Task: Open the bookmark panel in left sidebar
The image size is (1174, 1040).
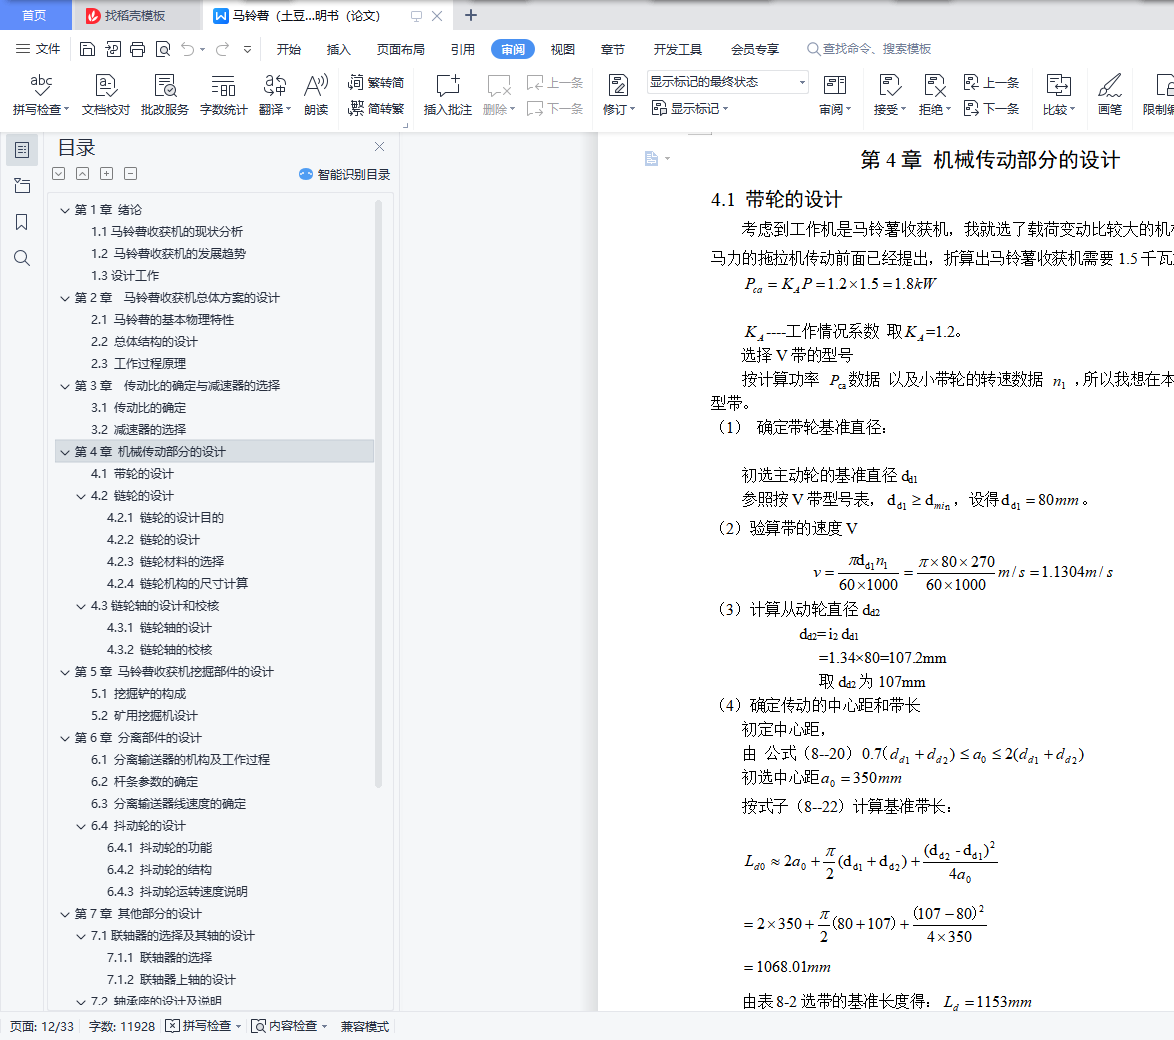Action: click(x=22, y=222)
